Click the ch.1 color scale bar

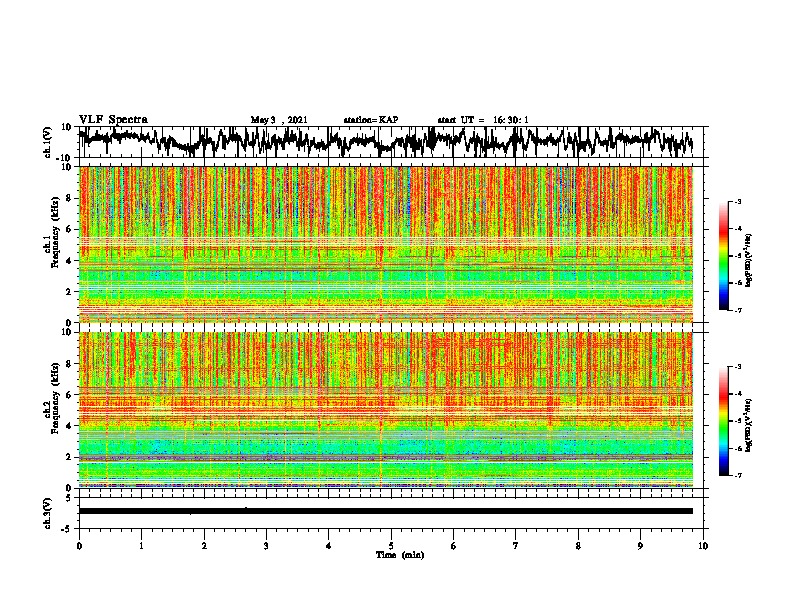tap(723, 256)
